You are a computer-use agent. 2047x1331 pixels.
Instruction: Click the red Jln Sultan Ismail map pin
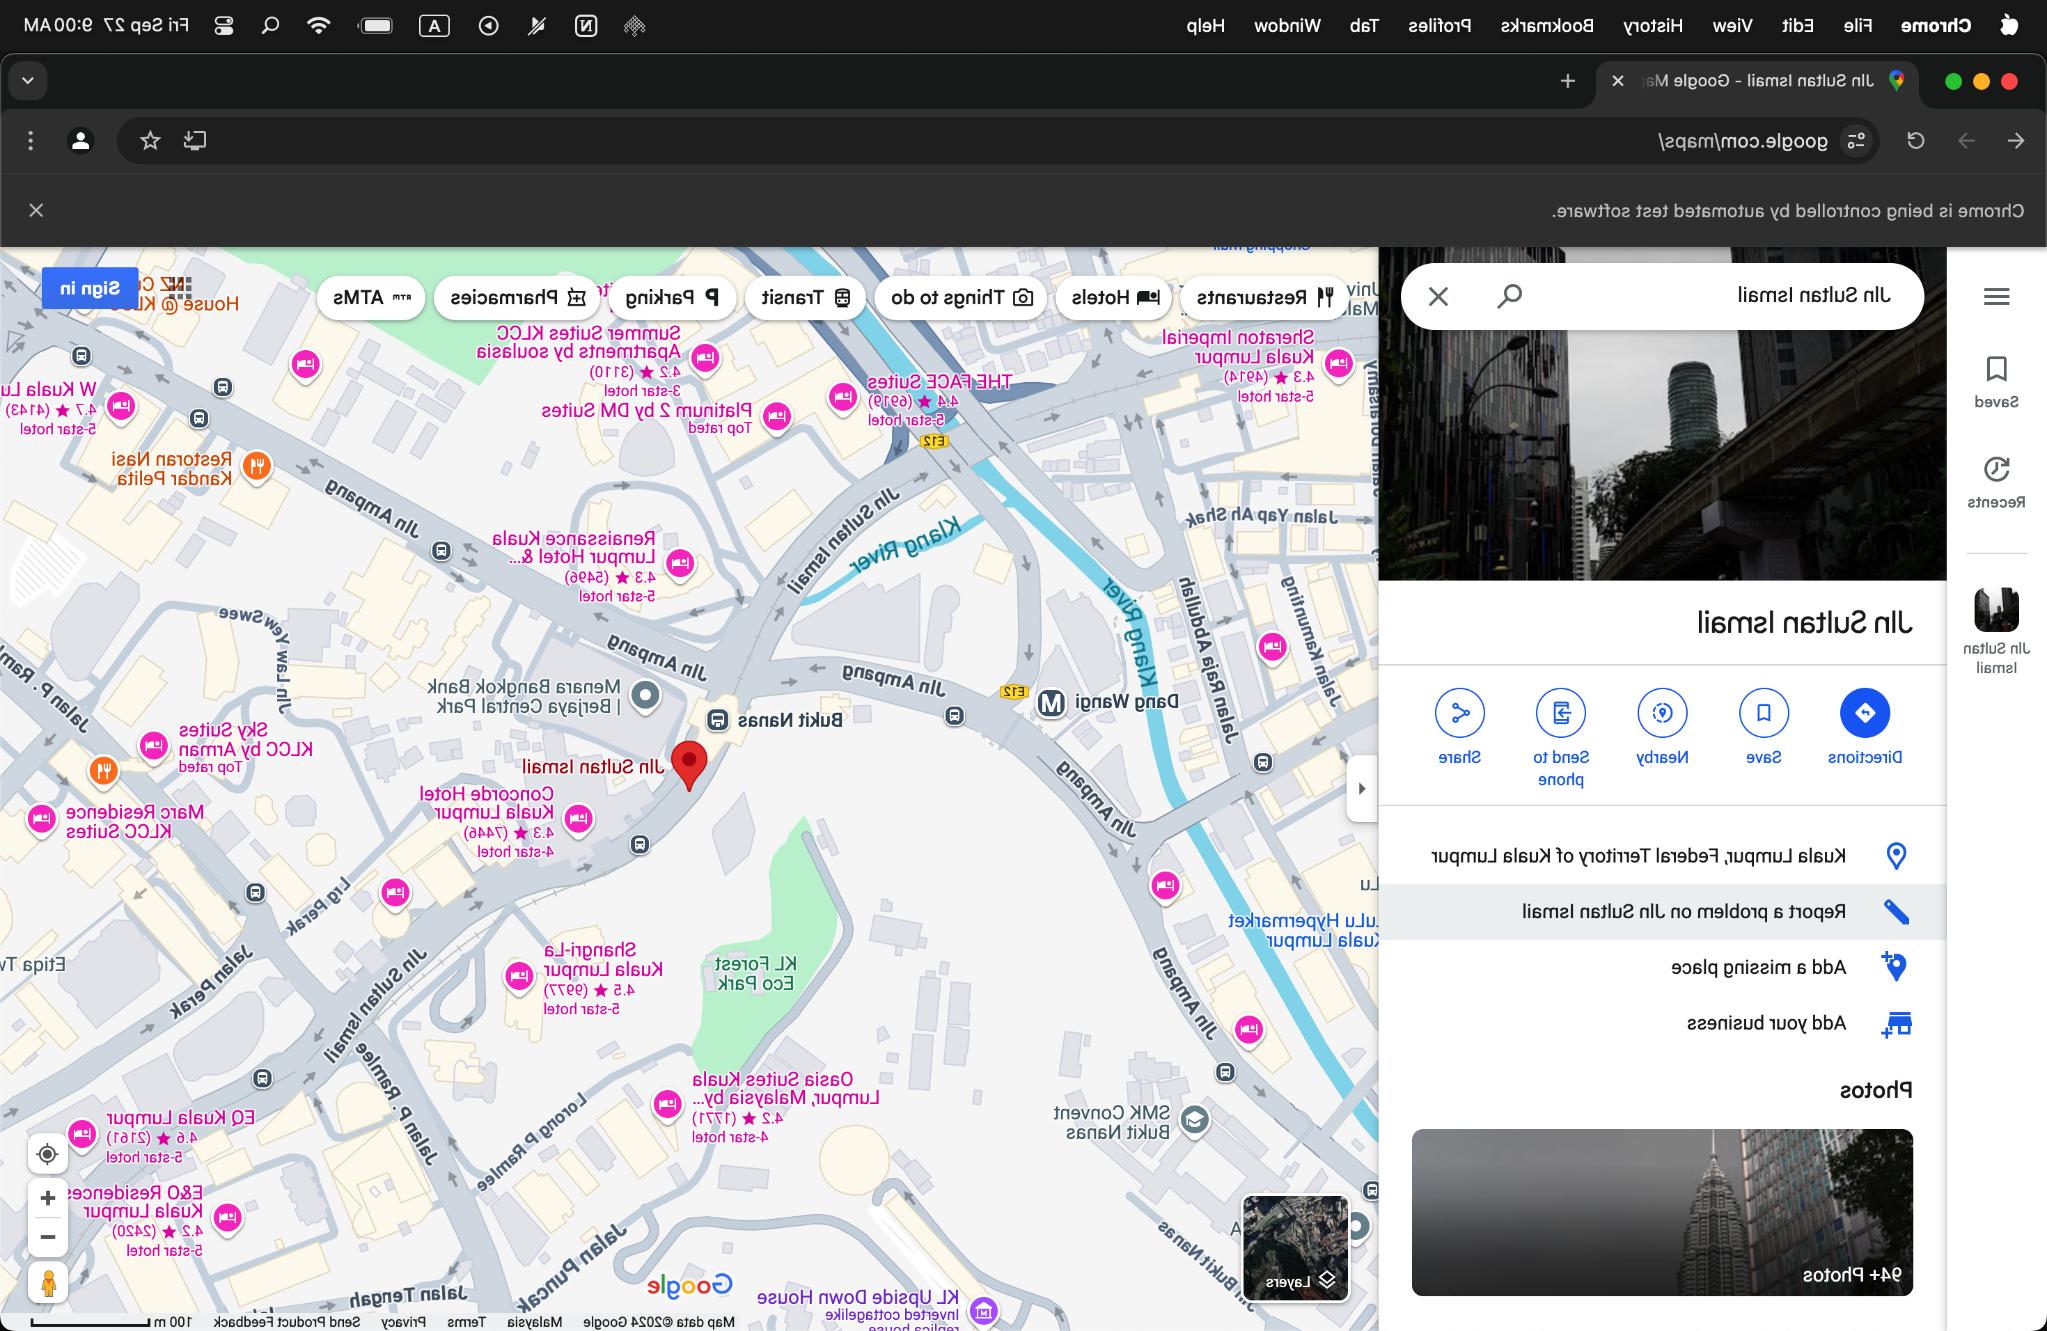pos(689,766)
